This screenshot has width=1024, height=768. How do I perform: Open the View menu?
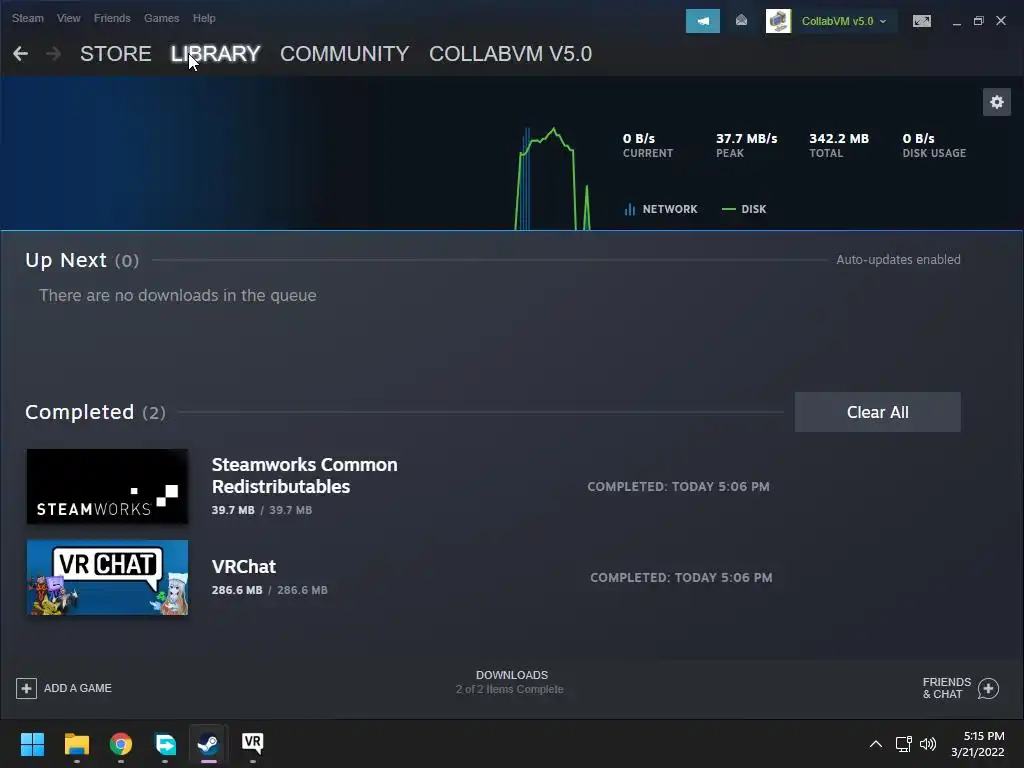pyautogui.click(x=69, y=18)
